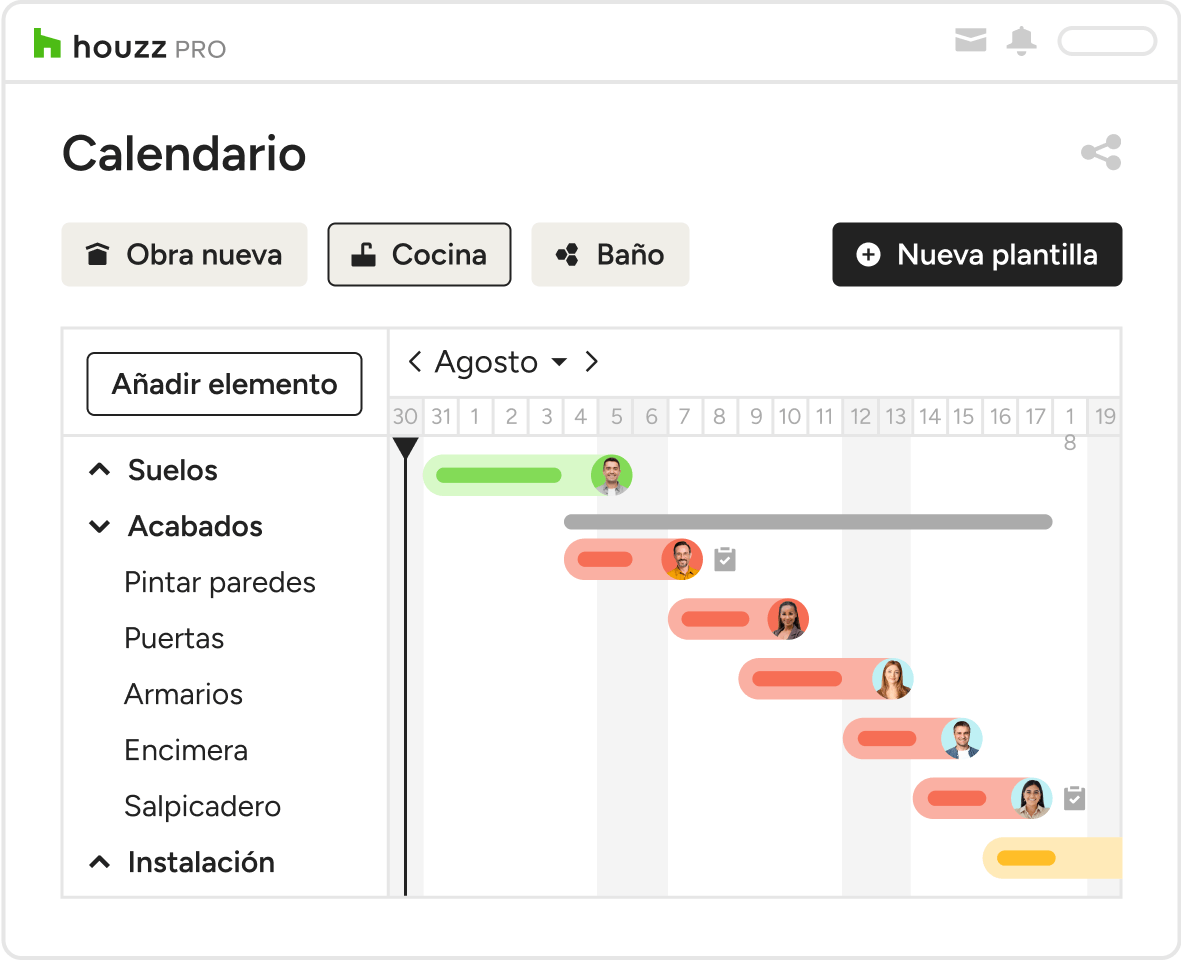Go to the next month arrow
1181x960 pixels.
pyautogui.click(x=592, y=362)
